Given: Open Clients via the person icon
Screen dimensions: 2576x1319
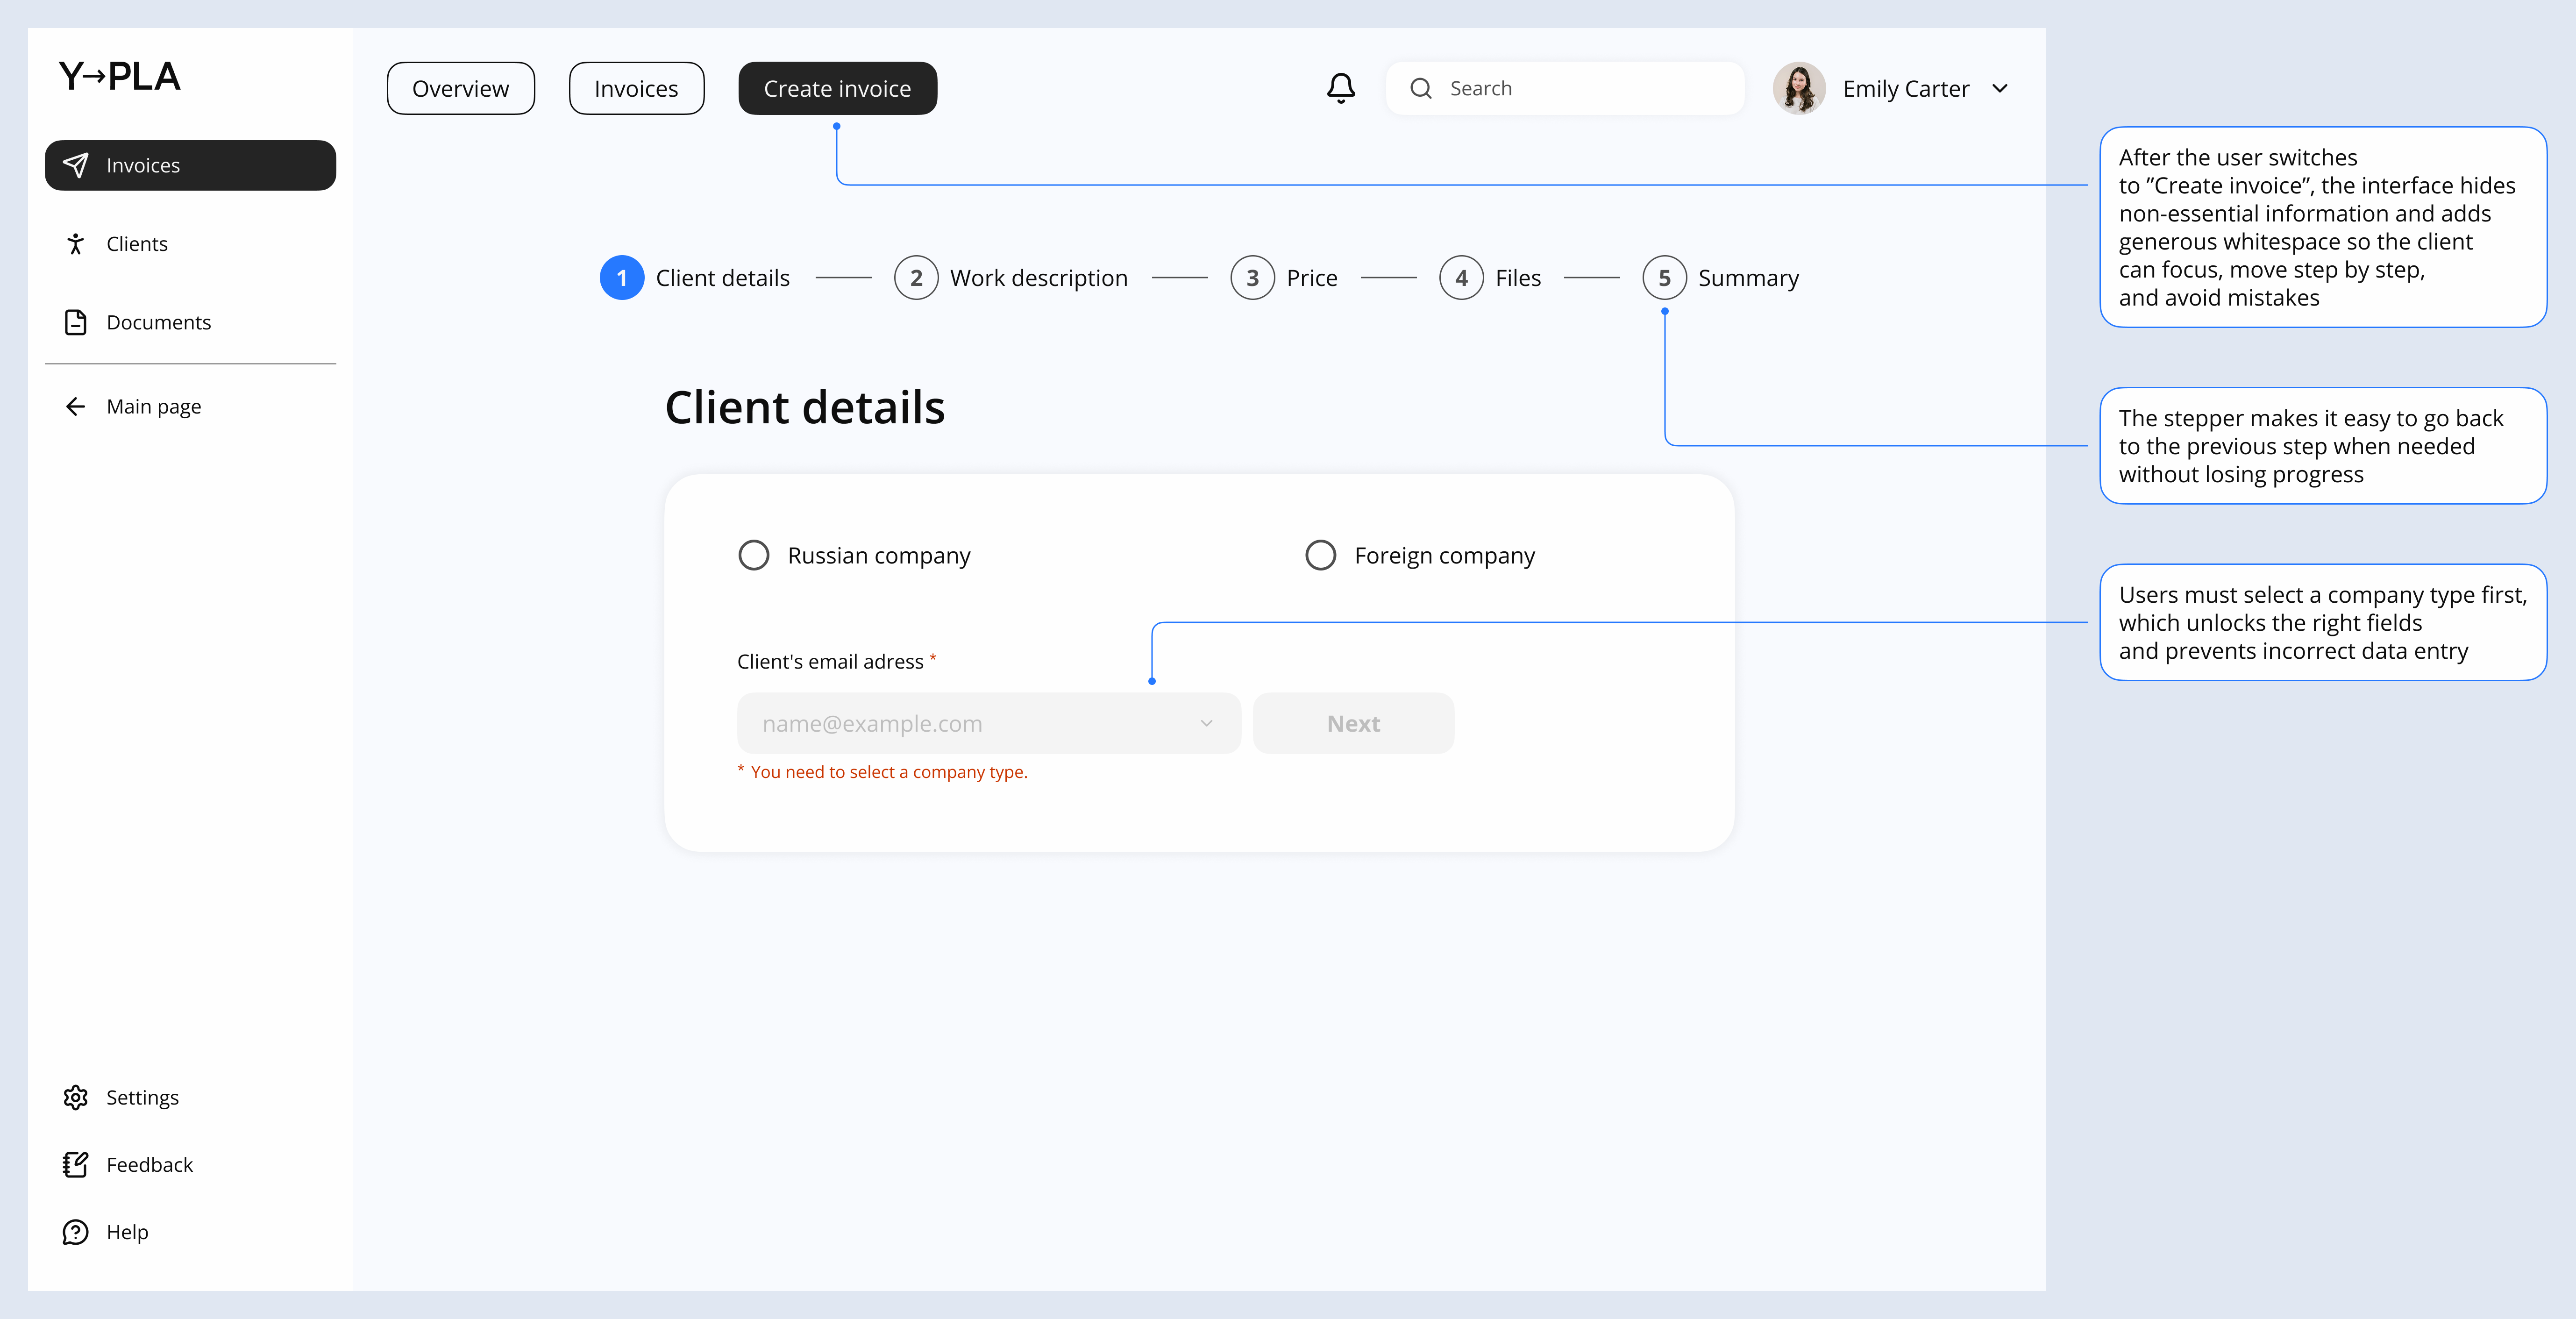Looking at the screenshot, I should pyautogui.click(x=77, y=243).
